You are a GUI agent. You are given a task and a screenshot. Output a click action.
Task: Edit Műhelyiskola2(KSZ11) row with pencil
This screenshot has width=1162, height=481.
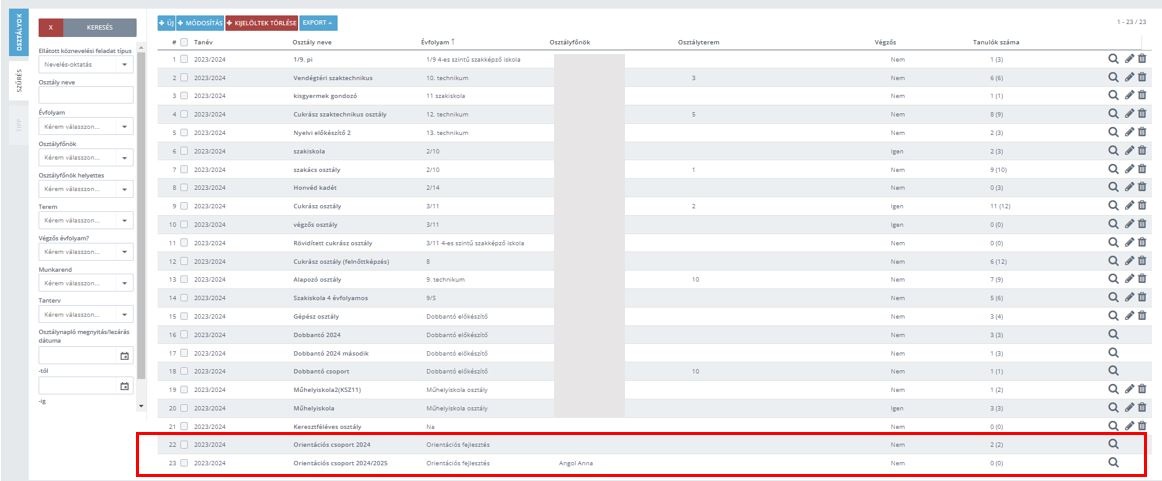1129,389
